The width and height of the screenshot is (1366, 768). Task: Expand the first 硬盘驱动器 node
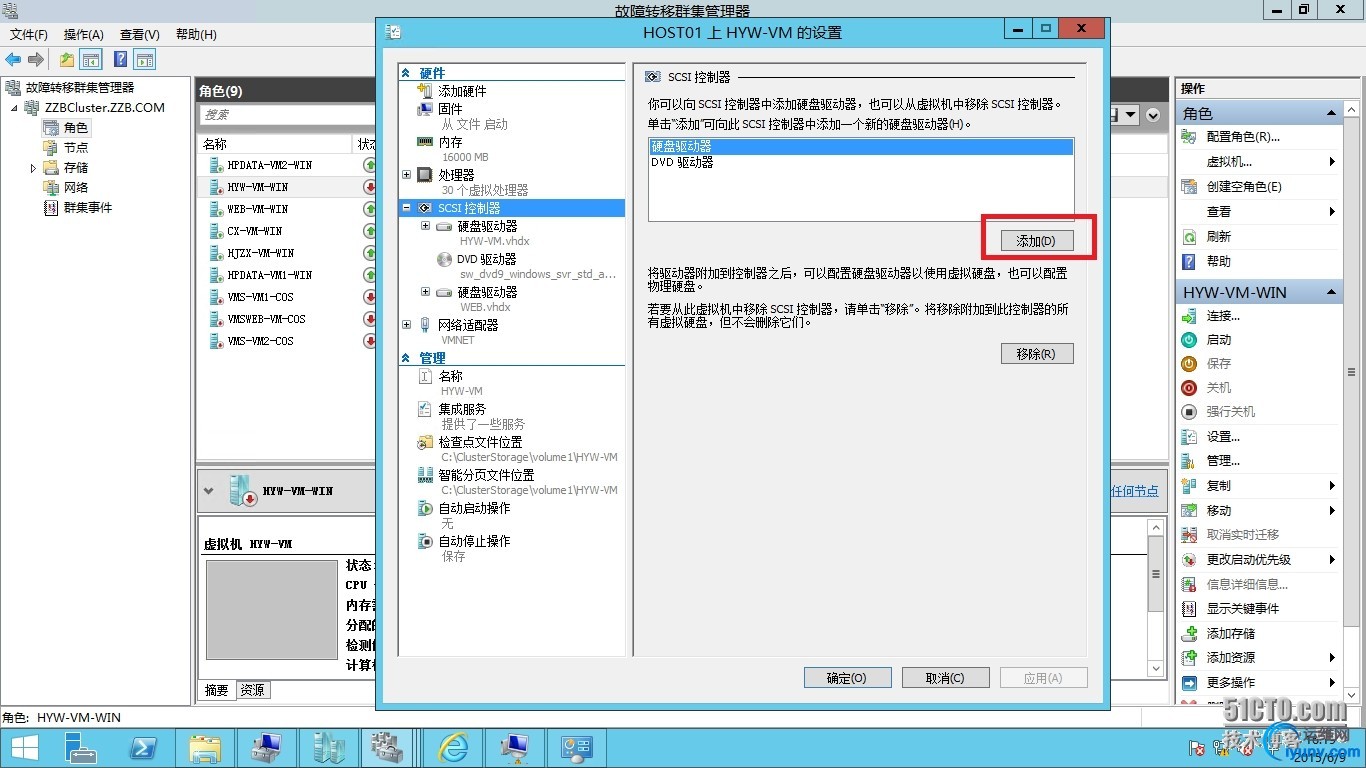click(425, 226)
